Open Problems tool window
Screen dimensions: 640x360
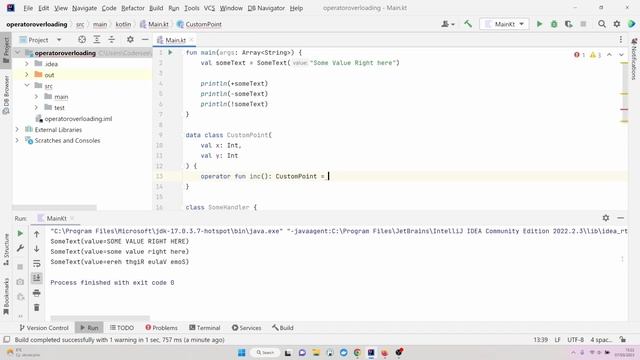click(161, 328)
